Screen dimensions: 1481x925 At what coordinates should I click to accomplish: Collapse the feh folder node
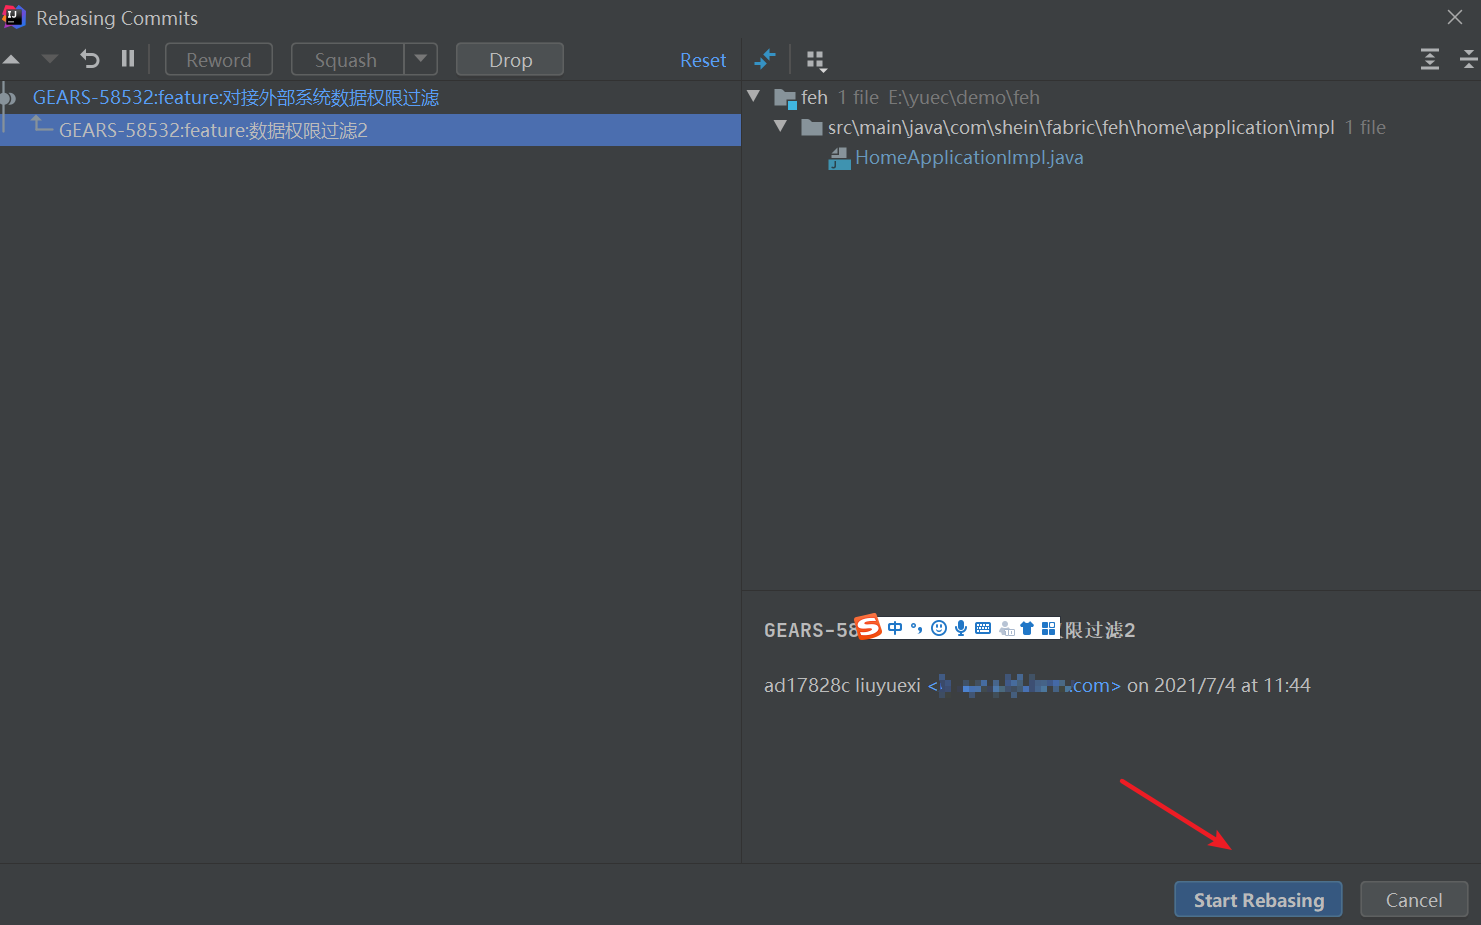[753, 96]
